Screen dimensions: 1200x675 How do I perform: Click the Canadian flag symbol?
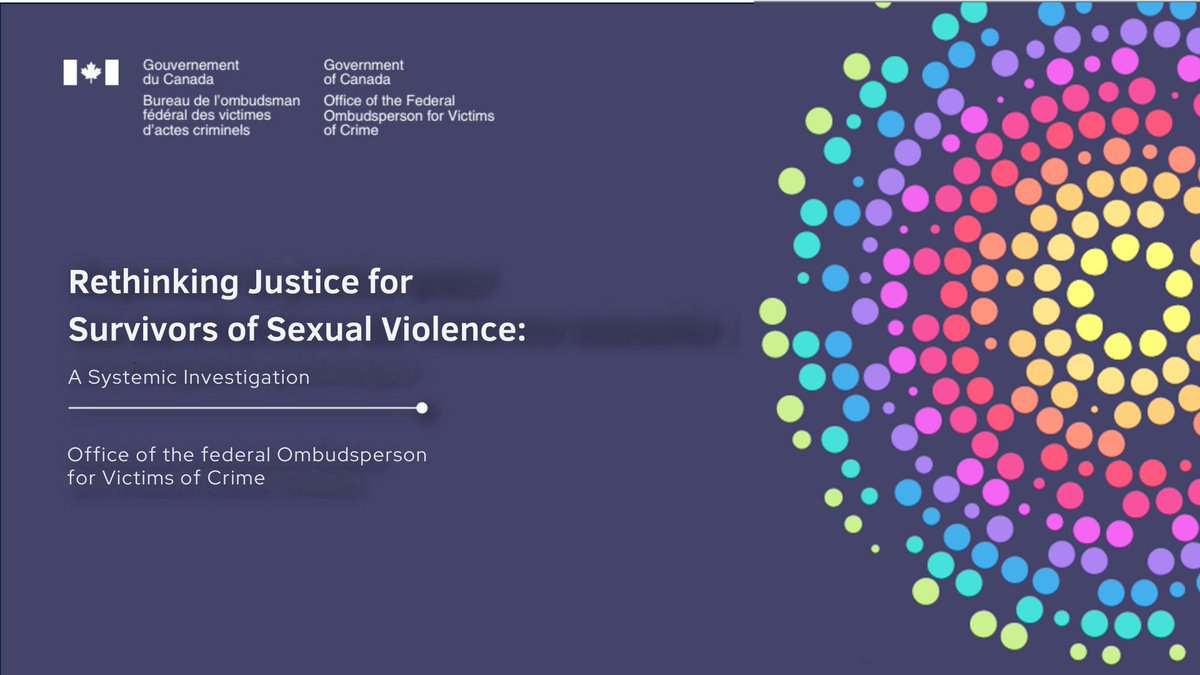91,72
